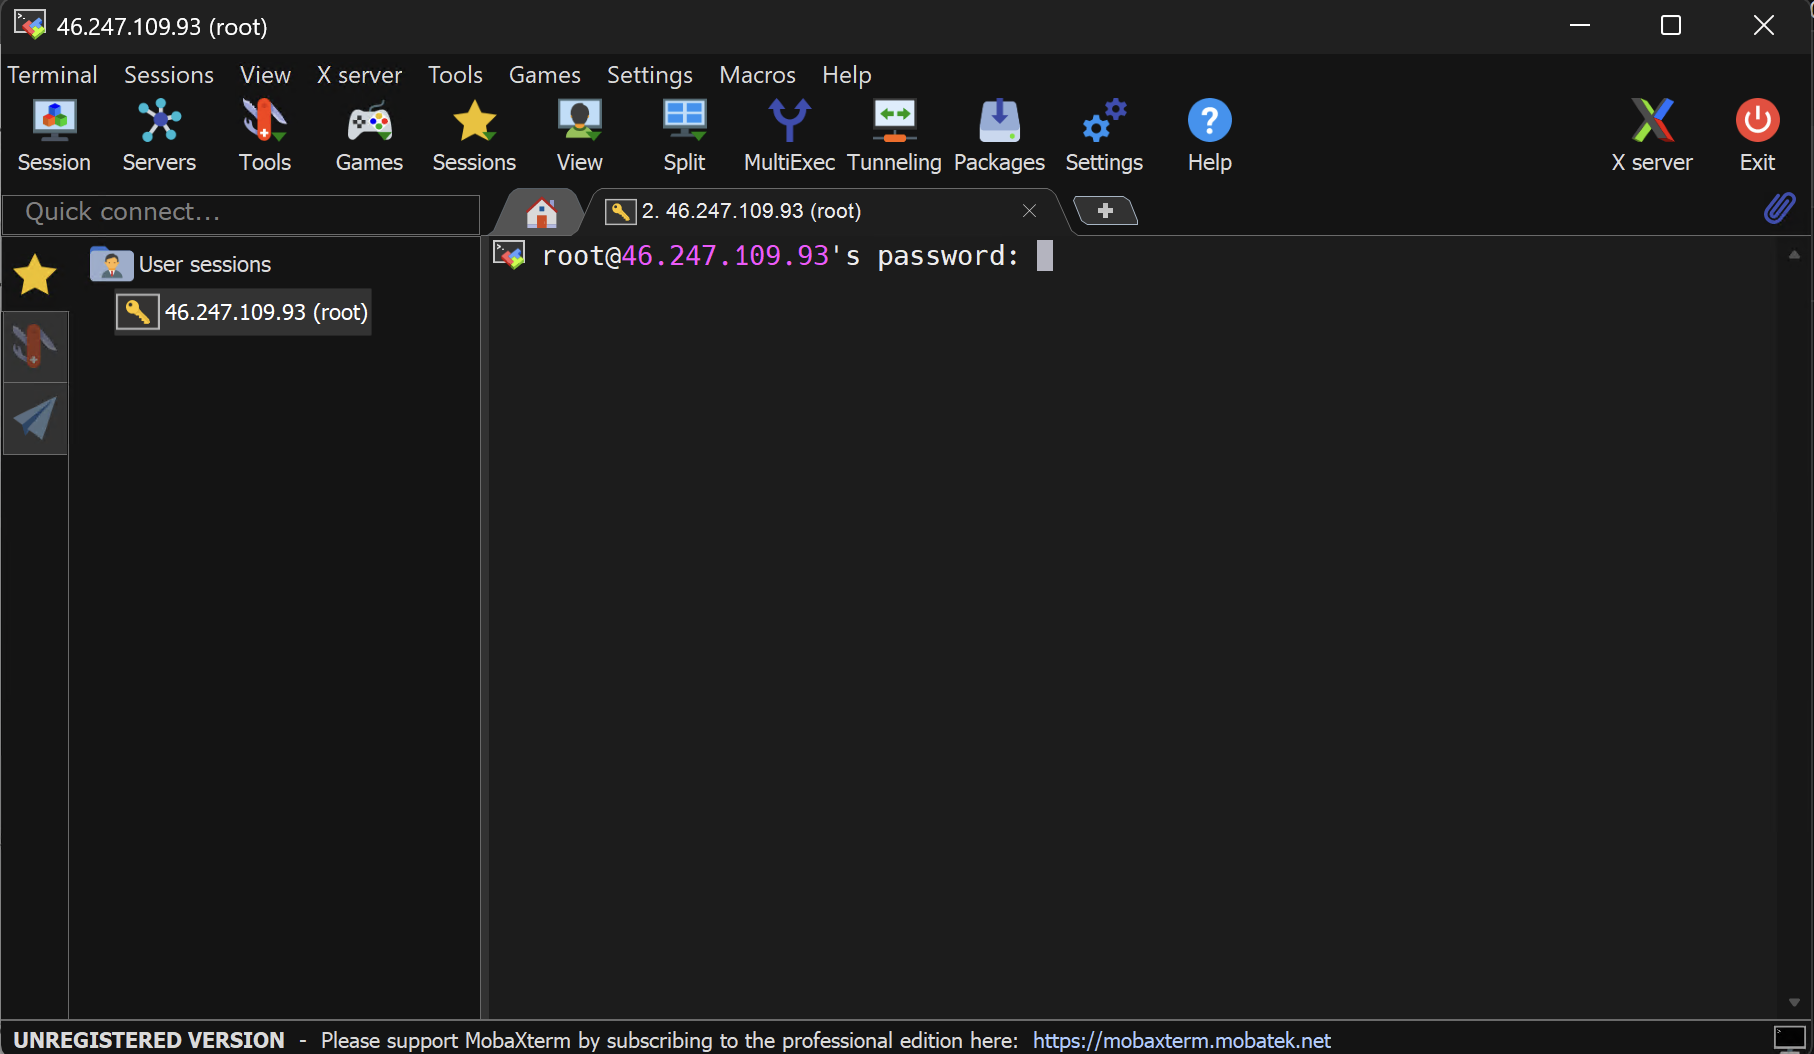Click the Servers toolbar icon

coord(159,136)
